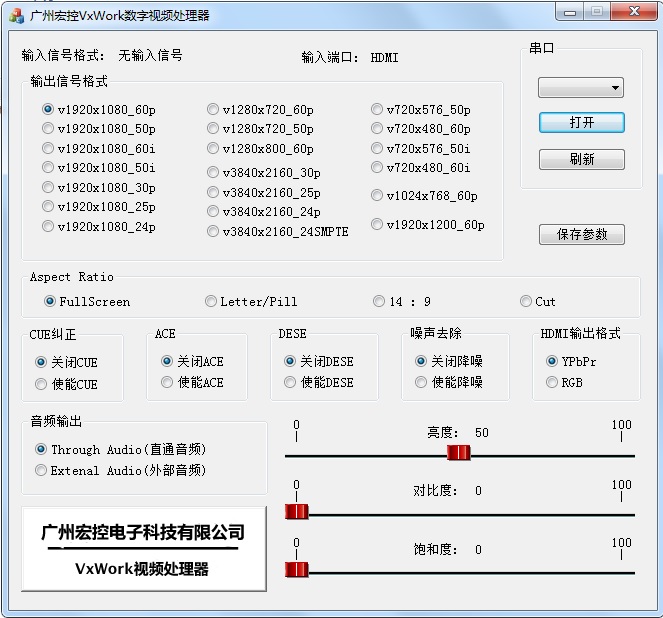Pick v1280x800_60p output resolution
Screen dimensions: 663x618
click(x=213, y=149)
